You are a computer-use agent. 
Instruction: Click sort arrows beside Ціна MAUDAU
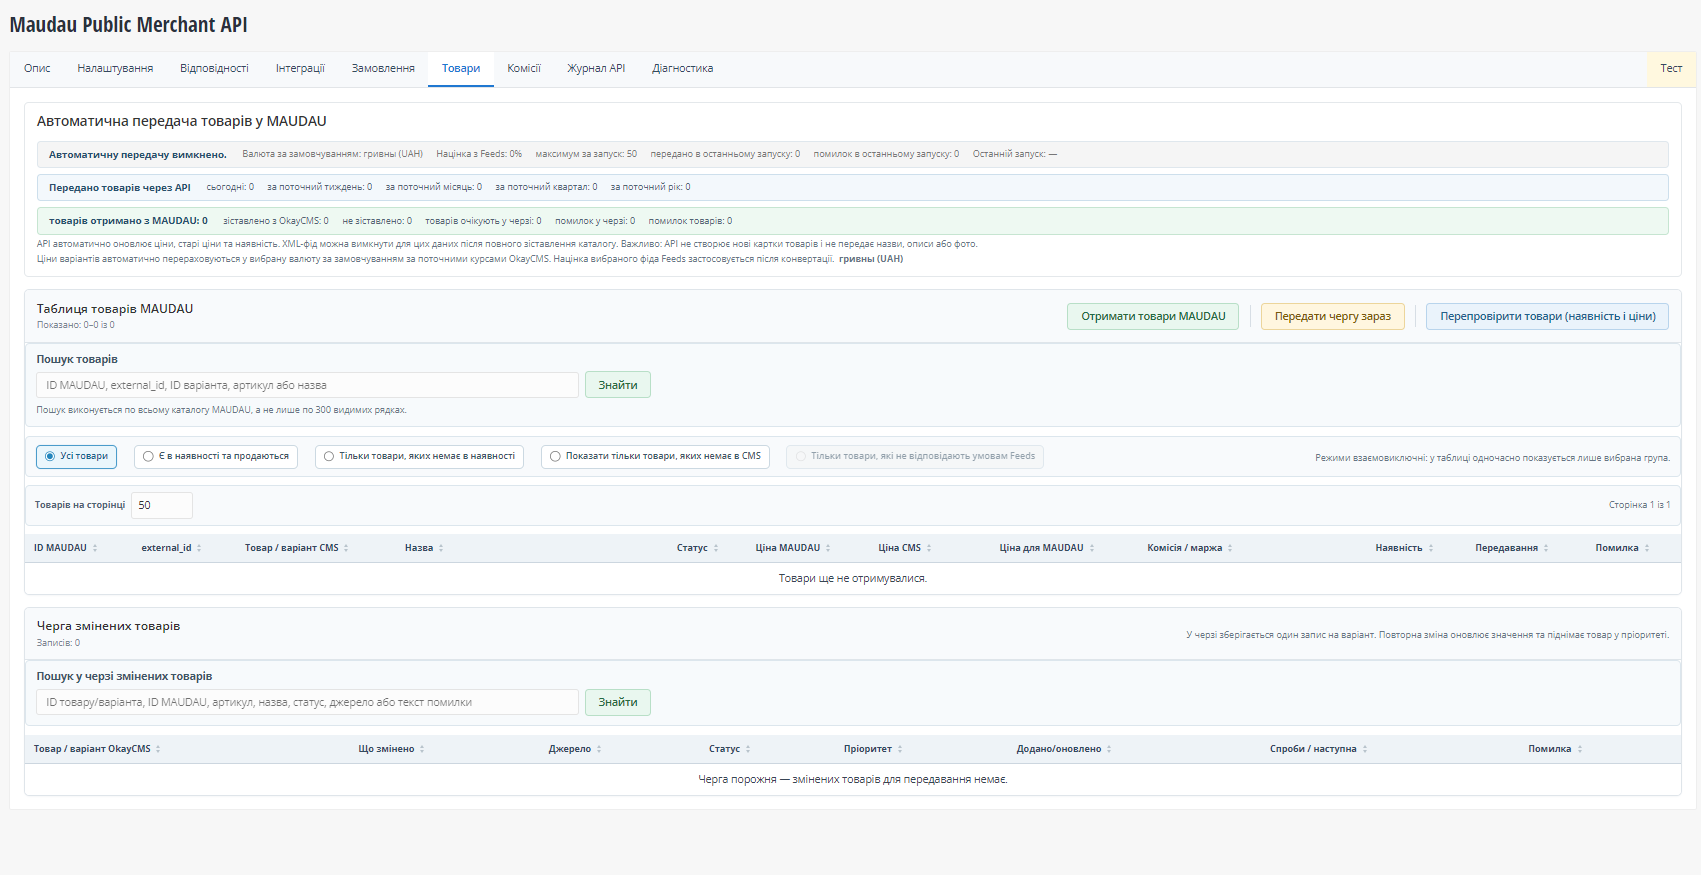828,548
